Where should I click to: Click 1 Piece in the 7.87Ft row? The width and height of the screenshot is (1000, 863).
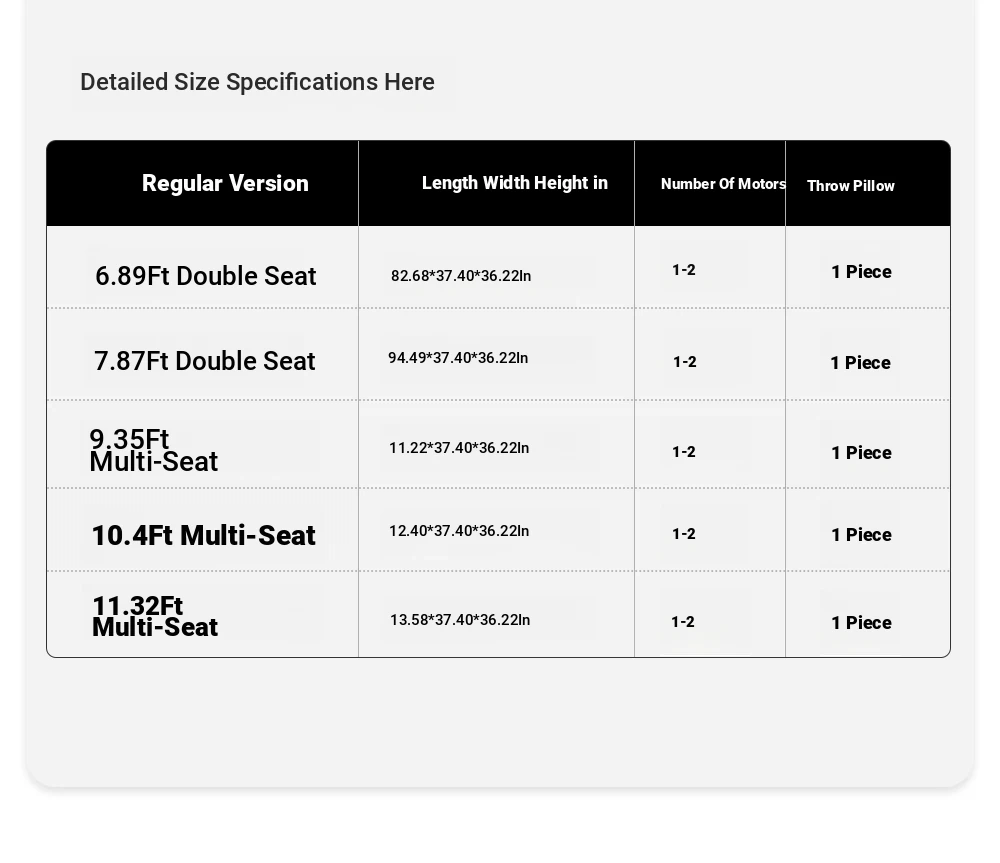pyautogui.click(x=860, y=363)
